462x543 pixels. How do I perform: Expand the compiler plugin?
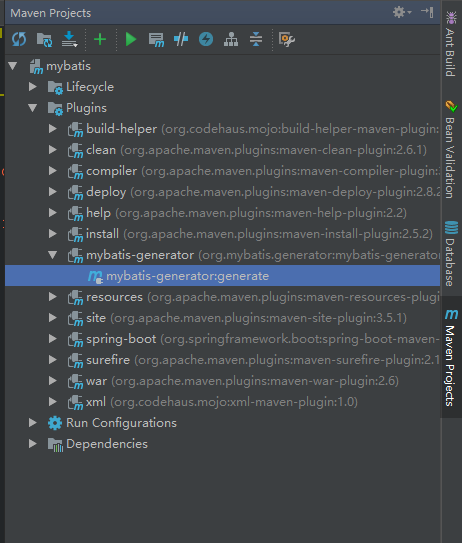click(x=53, y=171)
